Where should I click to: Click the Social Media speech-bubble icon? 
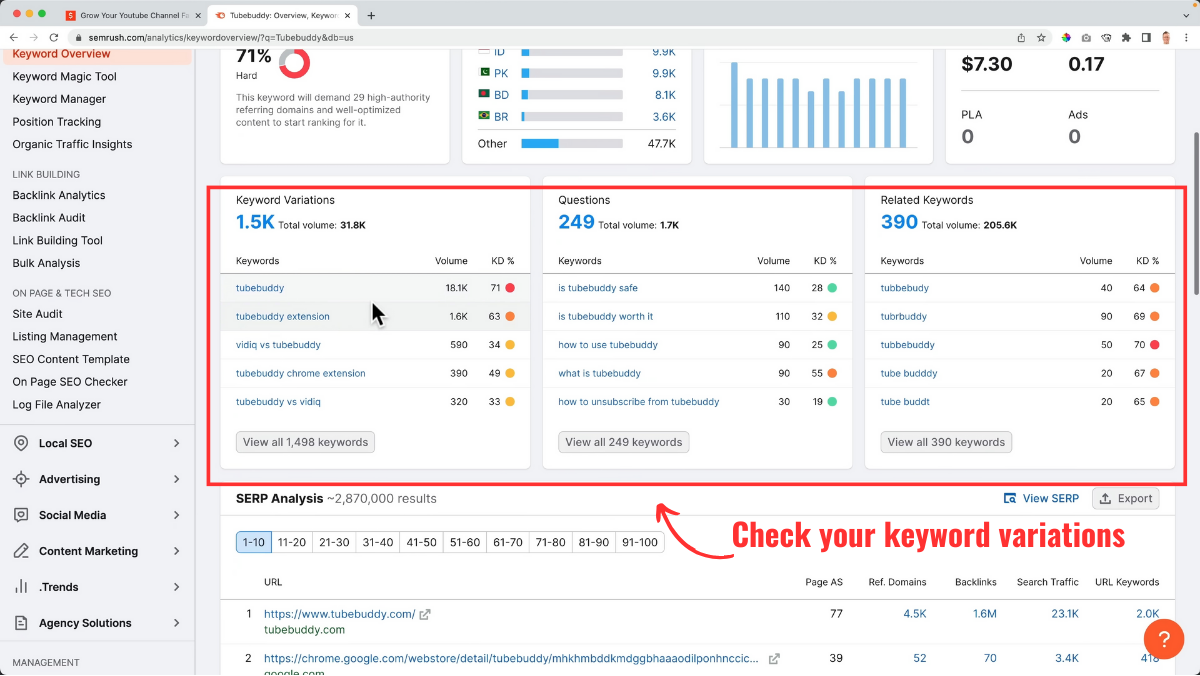[x=21, y=515]
